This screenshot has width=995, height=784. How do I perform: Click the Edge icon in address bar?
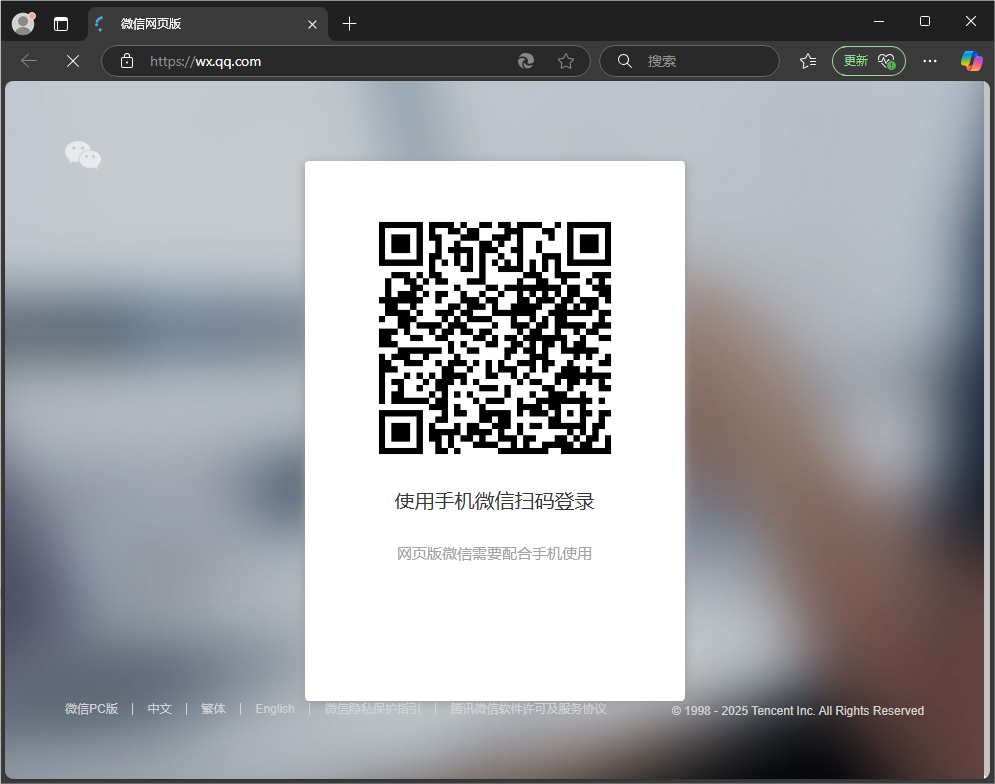pos(526,61)
